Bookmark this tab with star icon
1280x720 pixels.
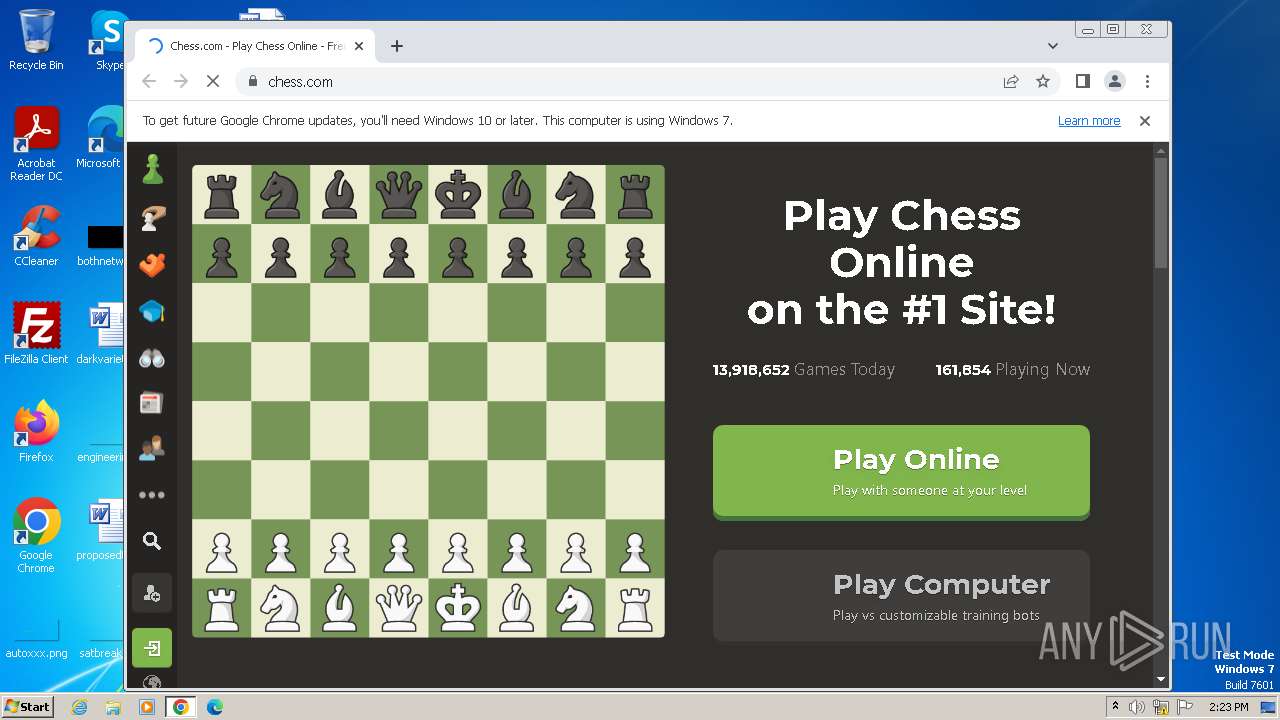click(x=1043, y=81)
